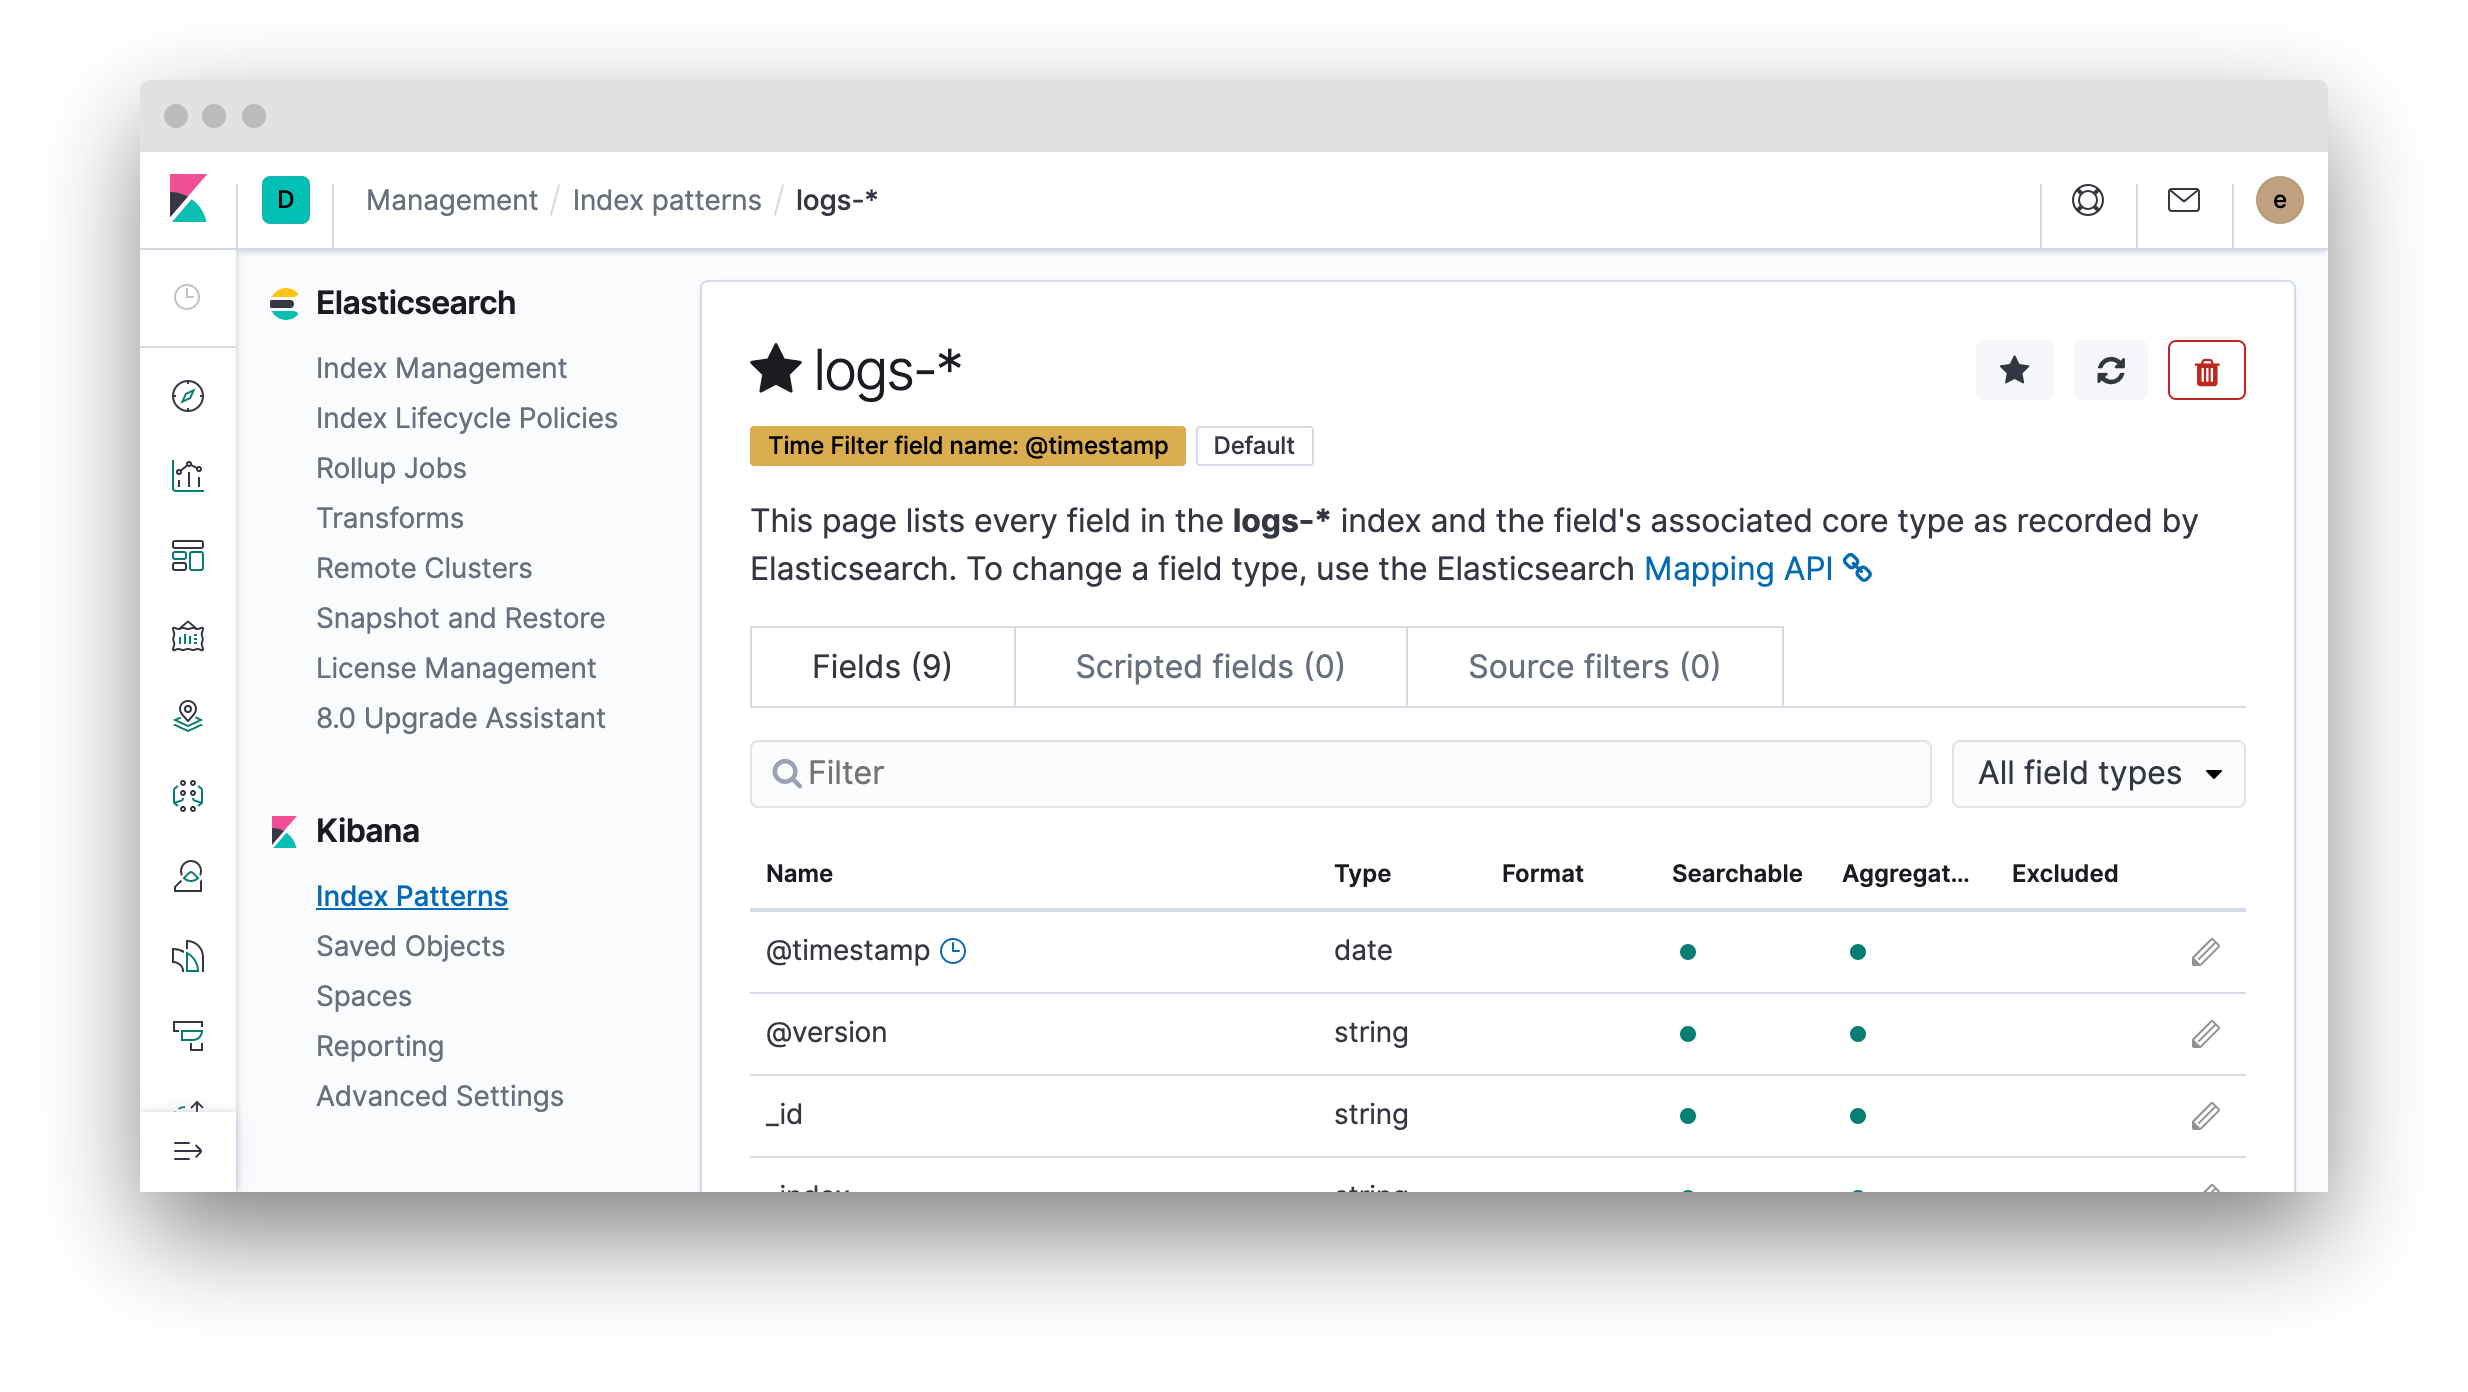The height and width of the screenshot is (1392, 2468).
Task: Go to Saved Objects in Kibana
Action: (x=410, y=946)
